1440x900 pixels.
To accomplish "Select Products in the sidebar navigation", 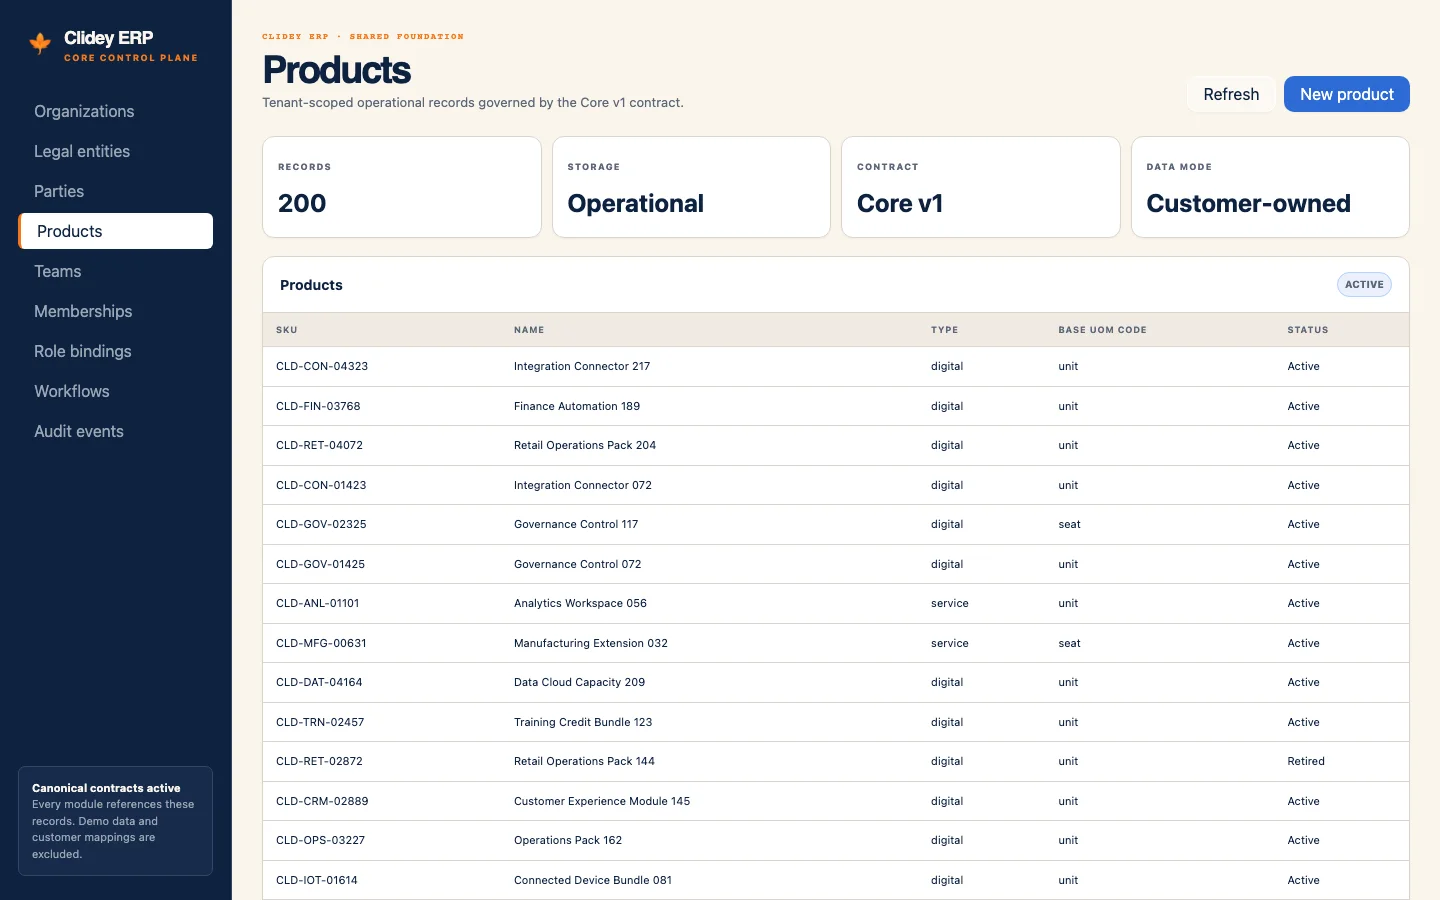I will (x=116, y=231).
